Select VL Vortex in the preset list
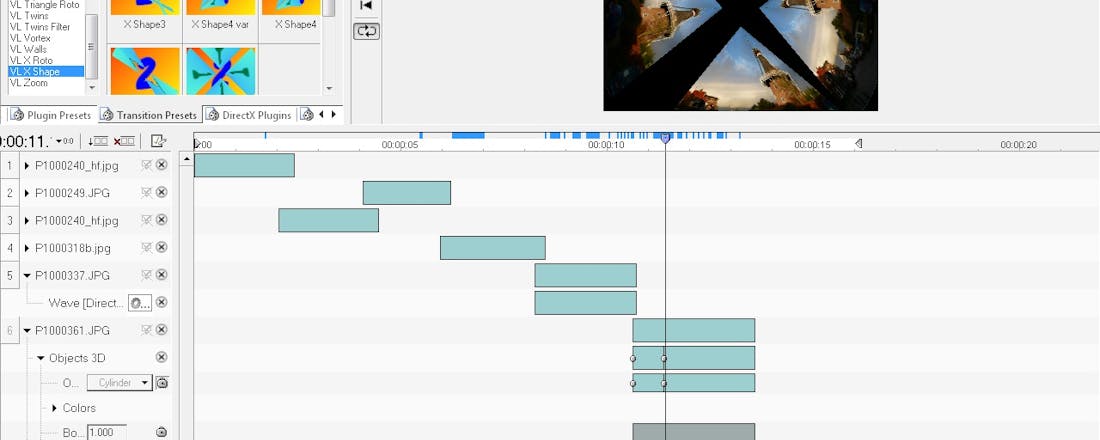Image resolution: width=1100 pixels, height=440 pixels. [x=30, y=38]
